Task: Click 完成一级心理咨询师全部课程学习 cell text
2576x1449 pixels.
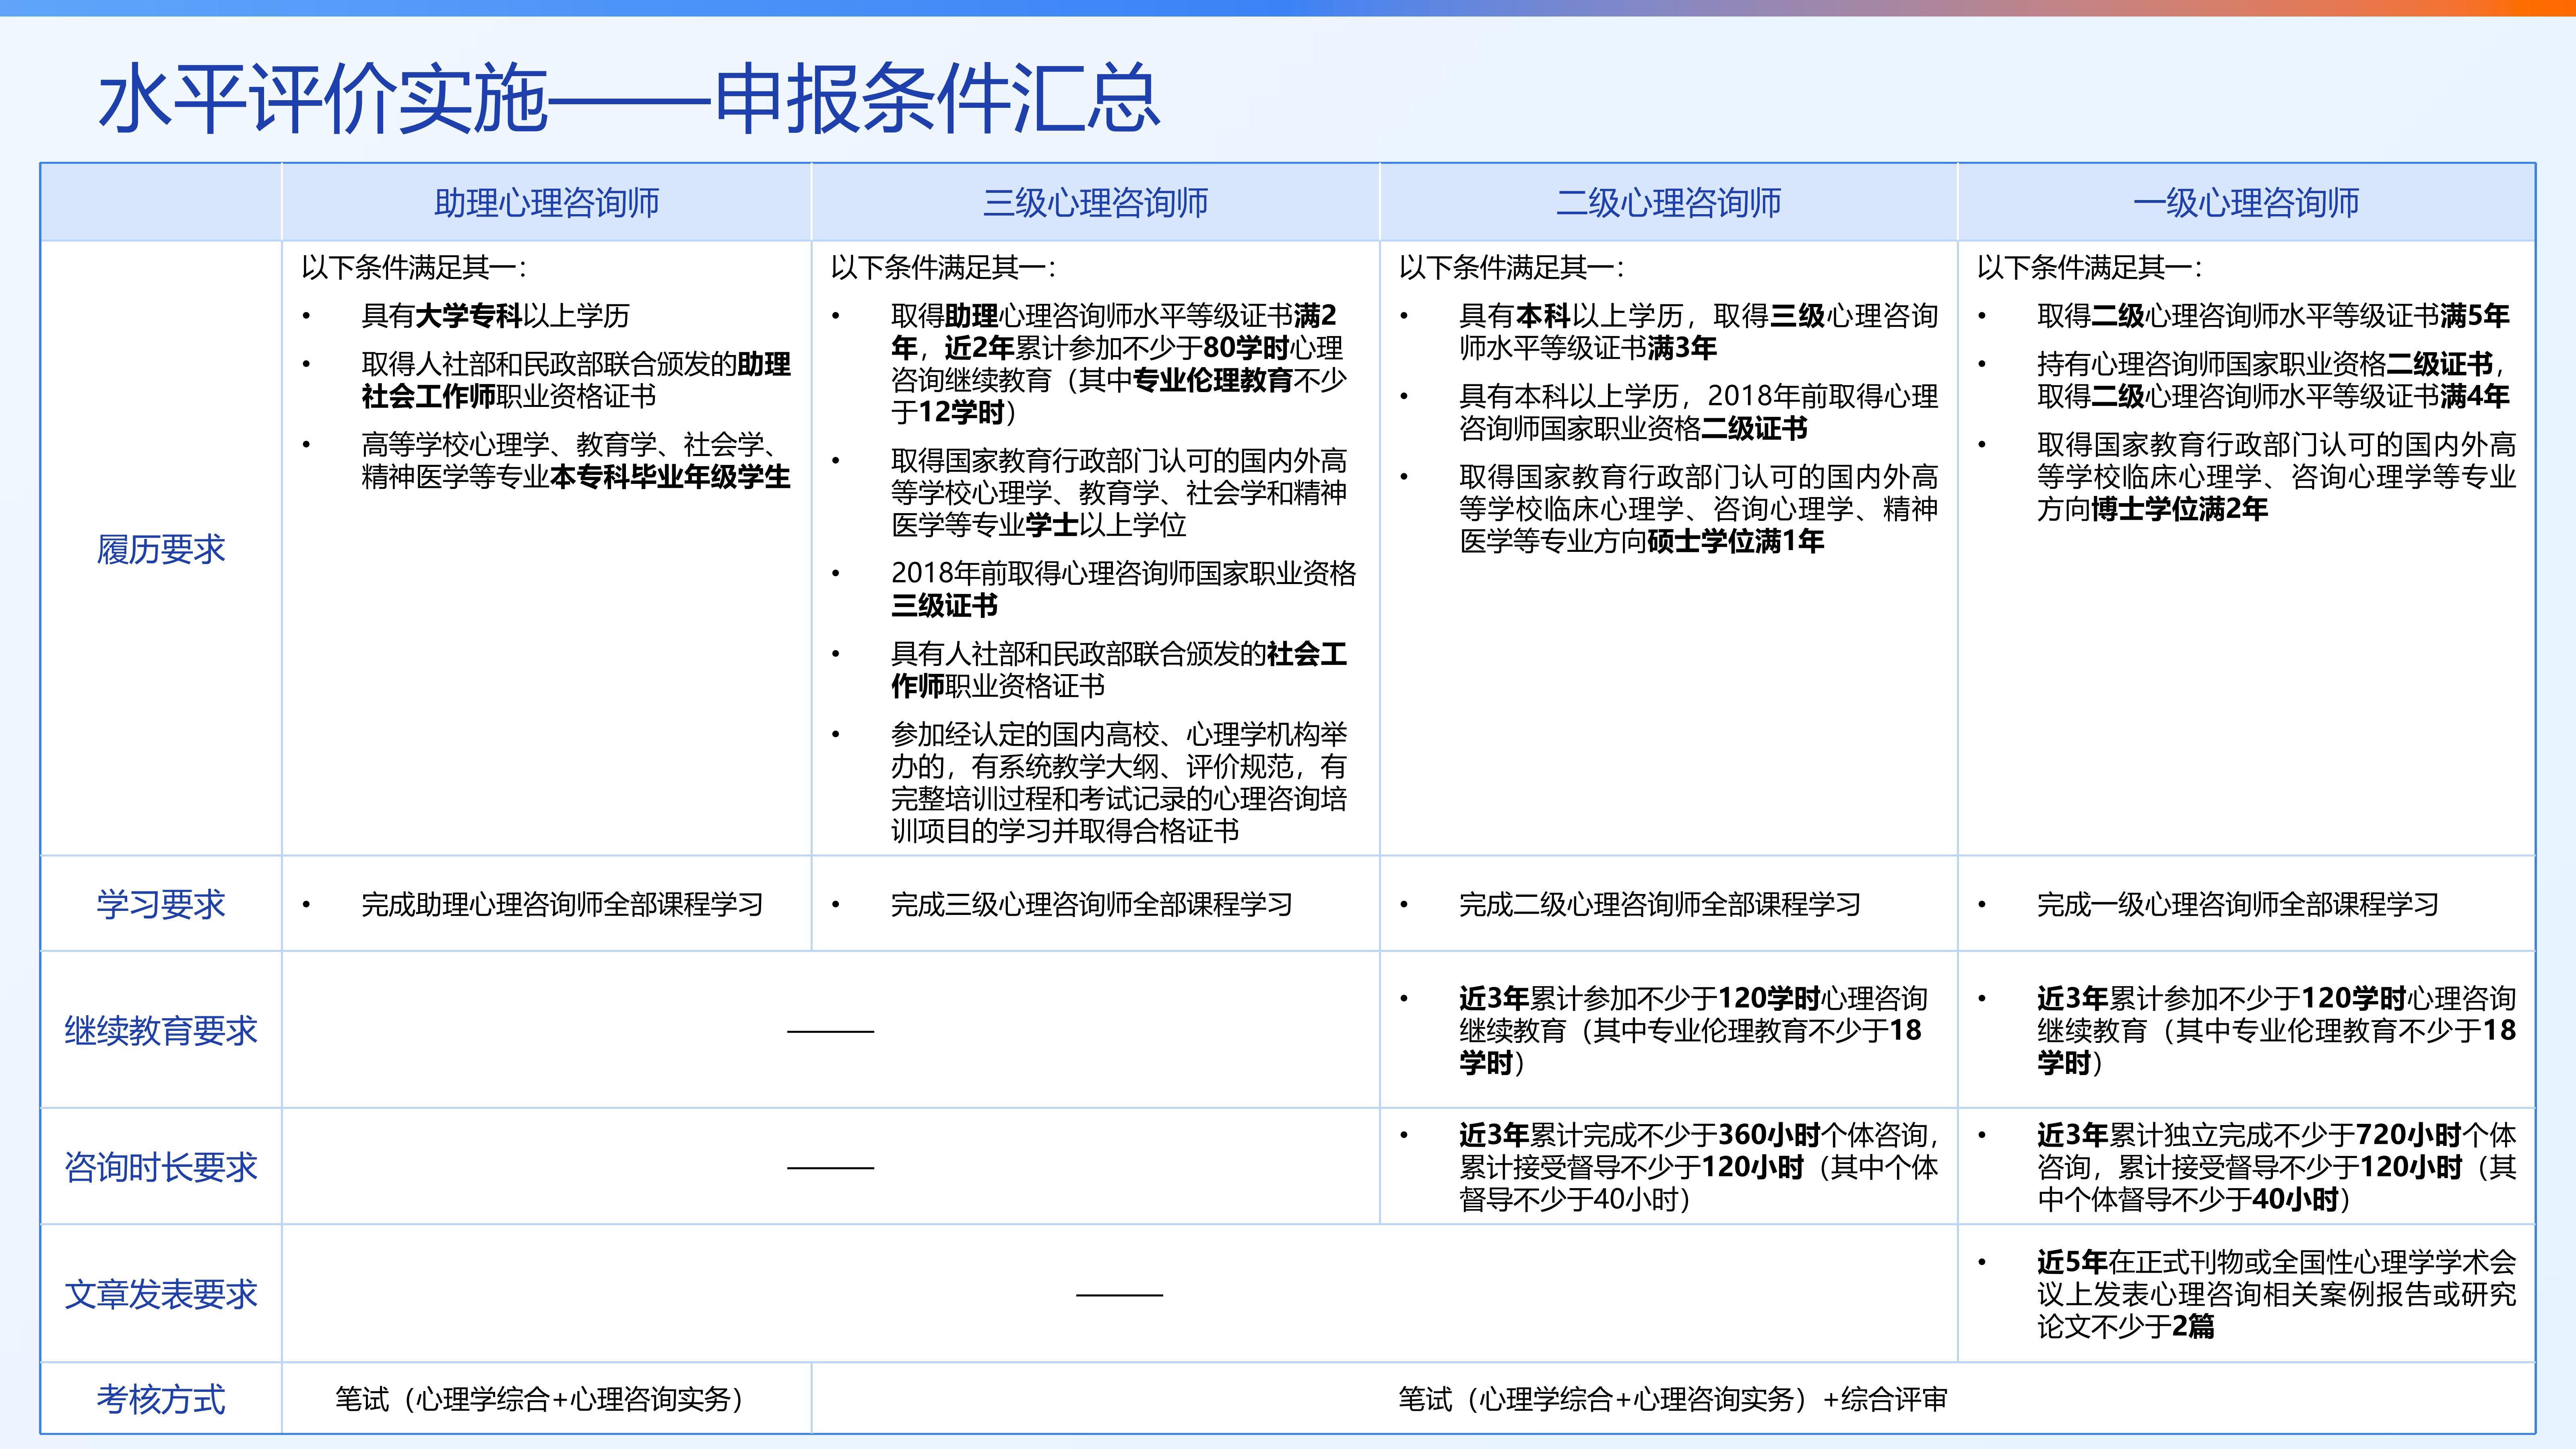Action: point(2237,905)
